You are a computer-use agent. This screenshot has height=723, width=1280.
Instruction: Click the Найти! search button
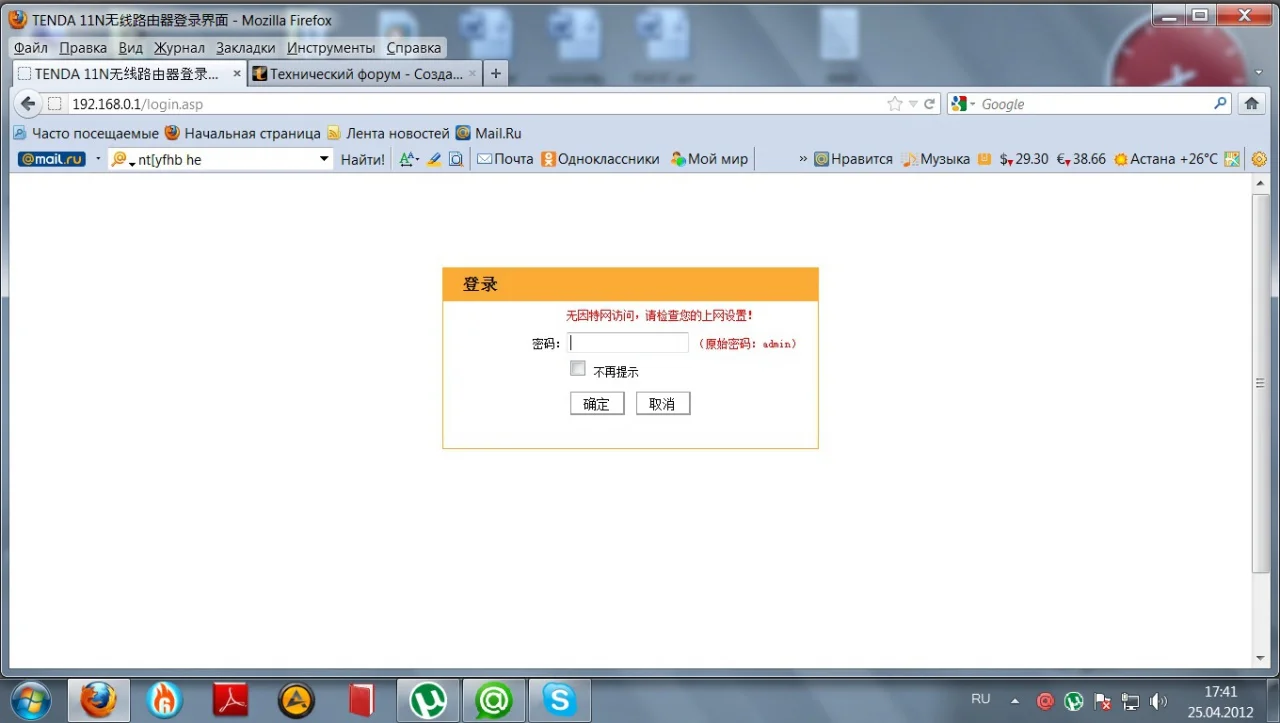click(362, 159)
